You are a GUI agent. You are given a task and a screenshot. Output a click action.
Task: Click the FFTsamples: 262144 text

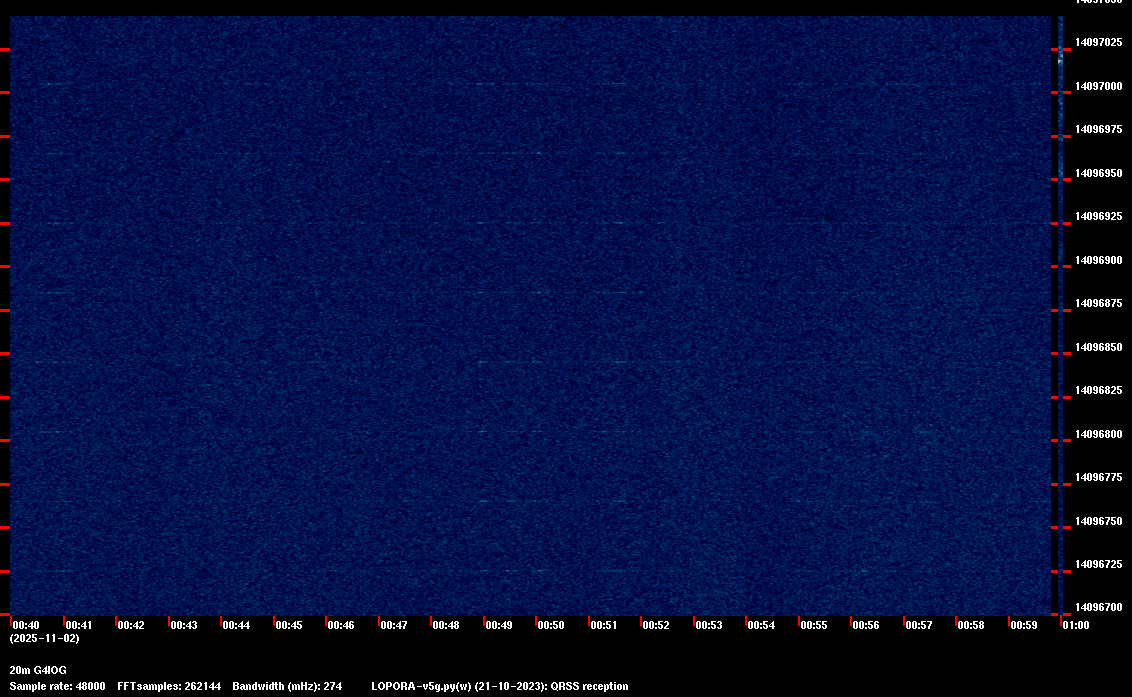(169, 686)
